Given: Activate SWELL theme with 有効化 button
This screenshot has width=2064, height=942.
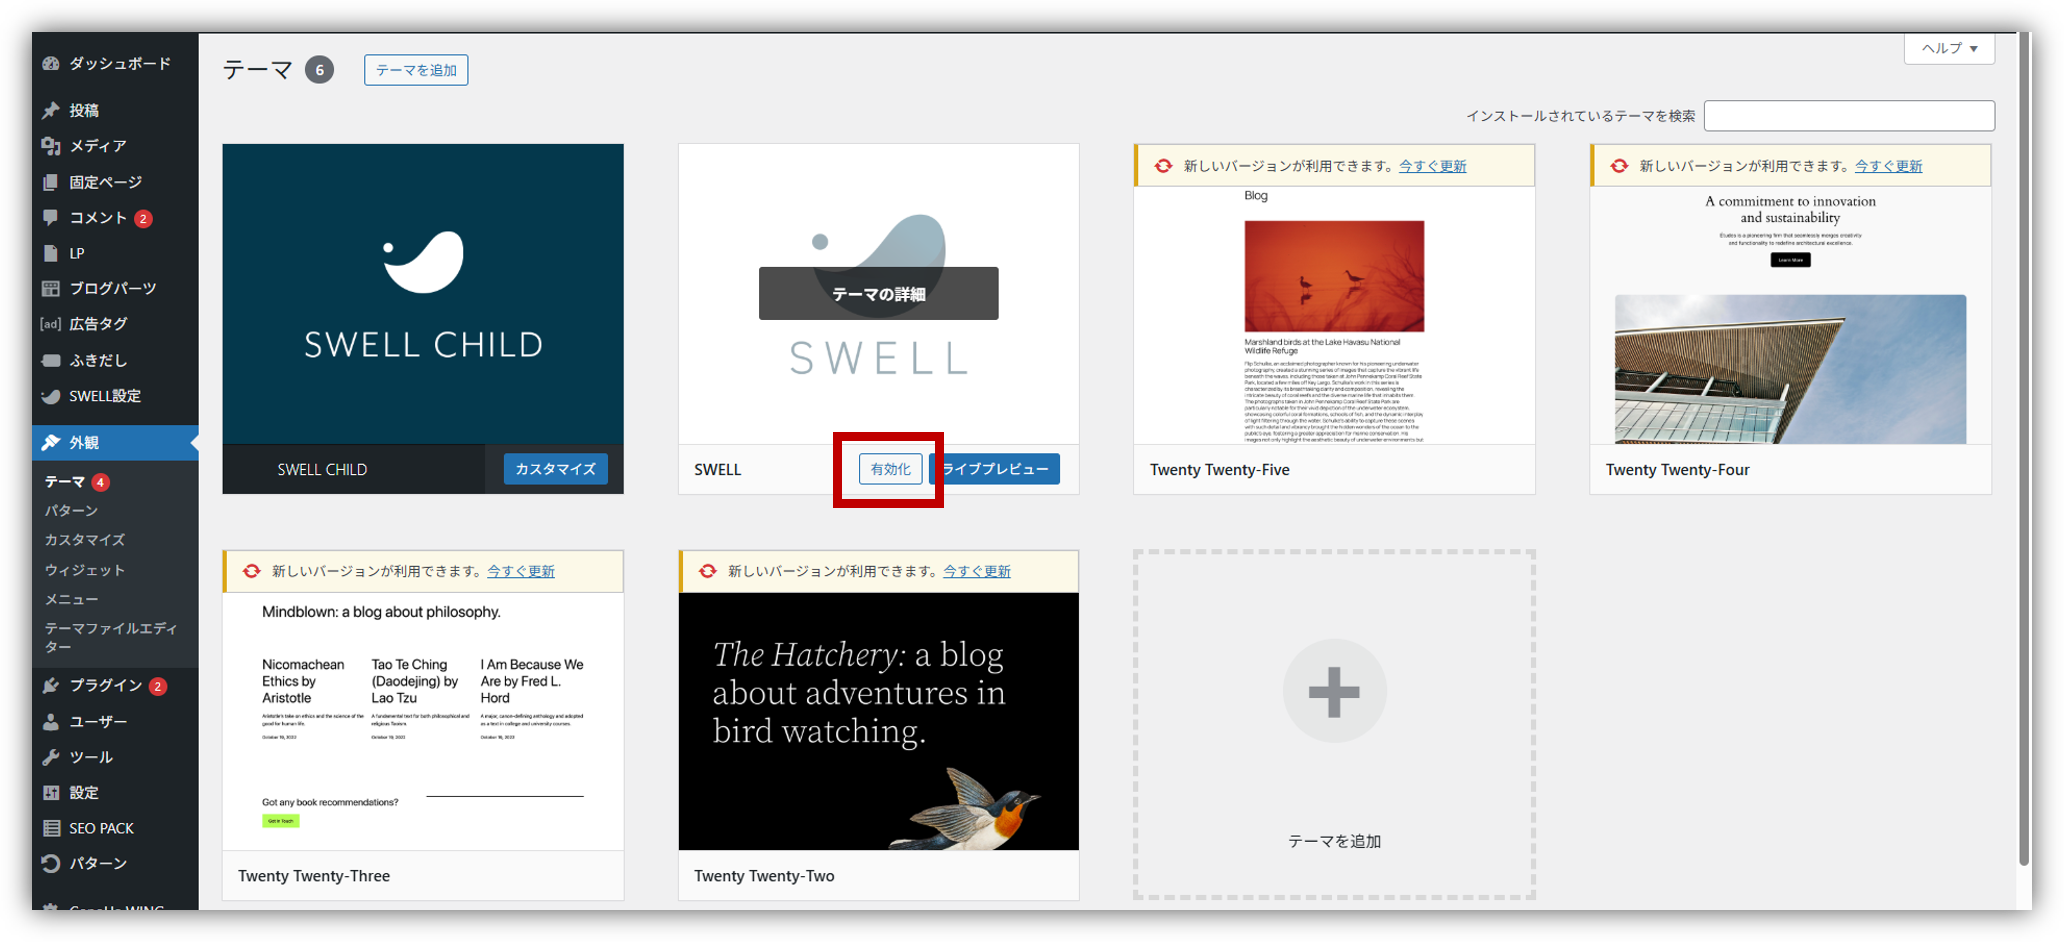Looking at the screenshot, I should [x=890, y=469].
